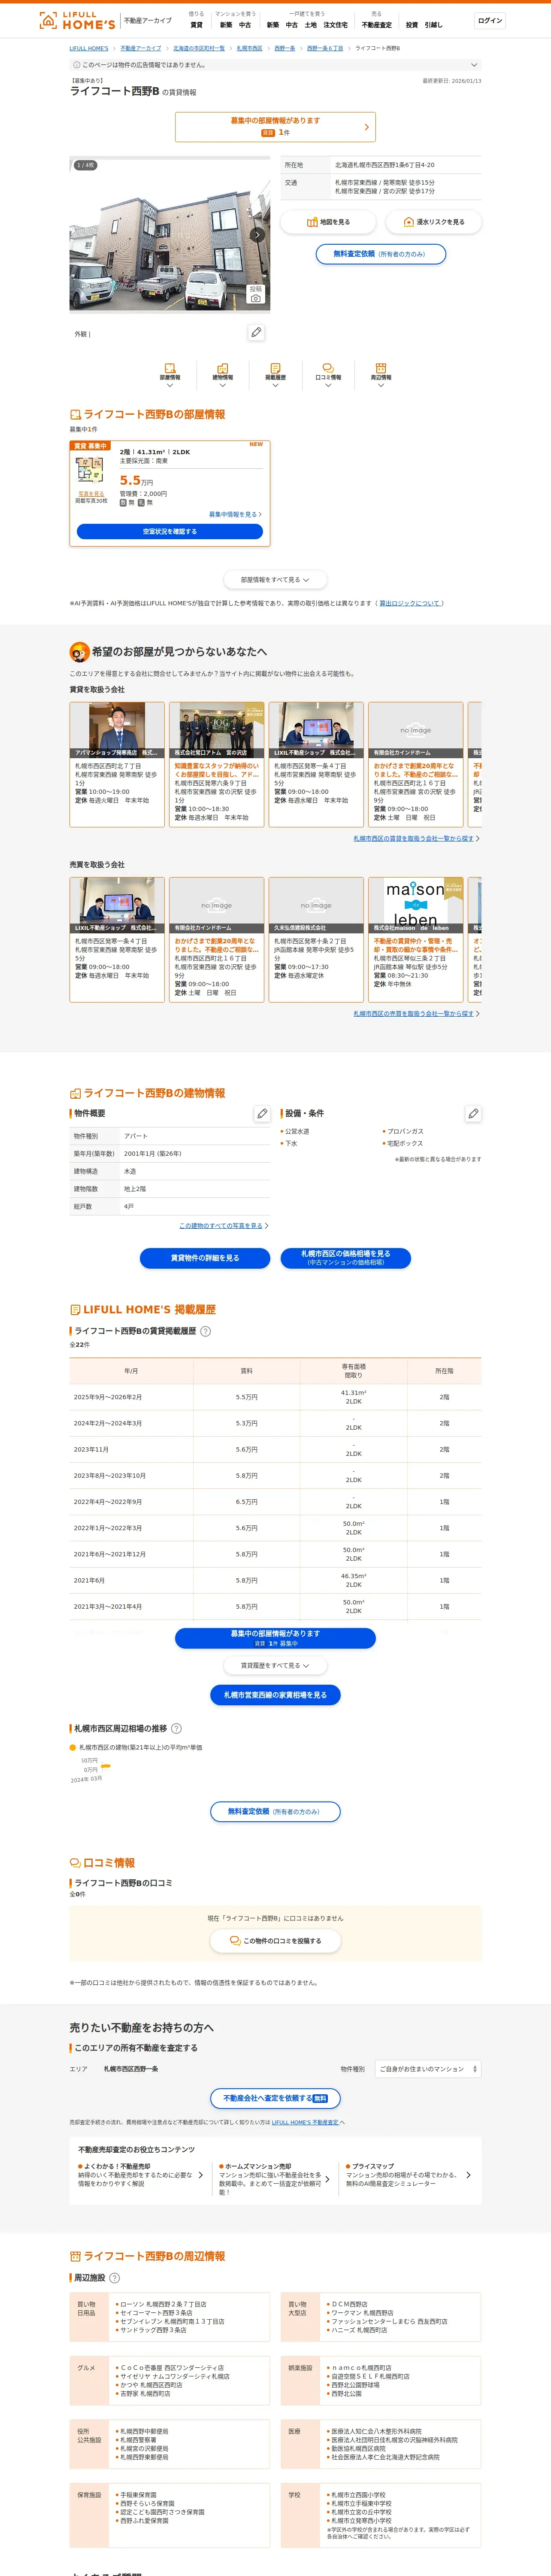Expand 部屋情報をすべて見る
The image size is (551, 2576).
pyautogui.click(x=275, y=579)
